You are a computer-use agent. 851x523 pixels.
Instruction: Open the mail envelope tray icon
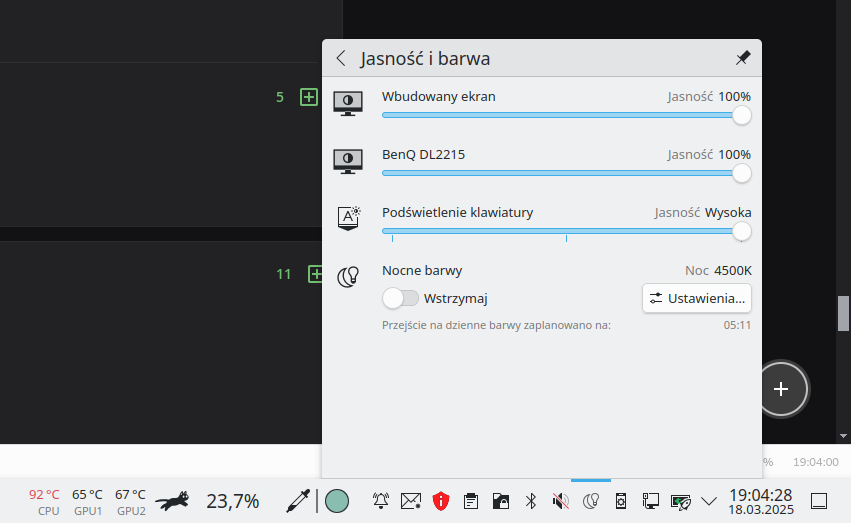click(x=411, y=501)
